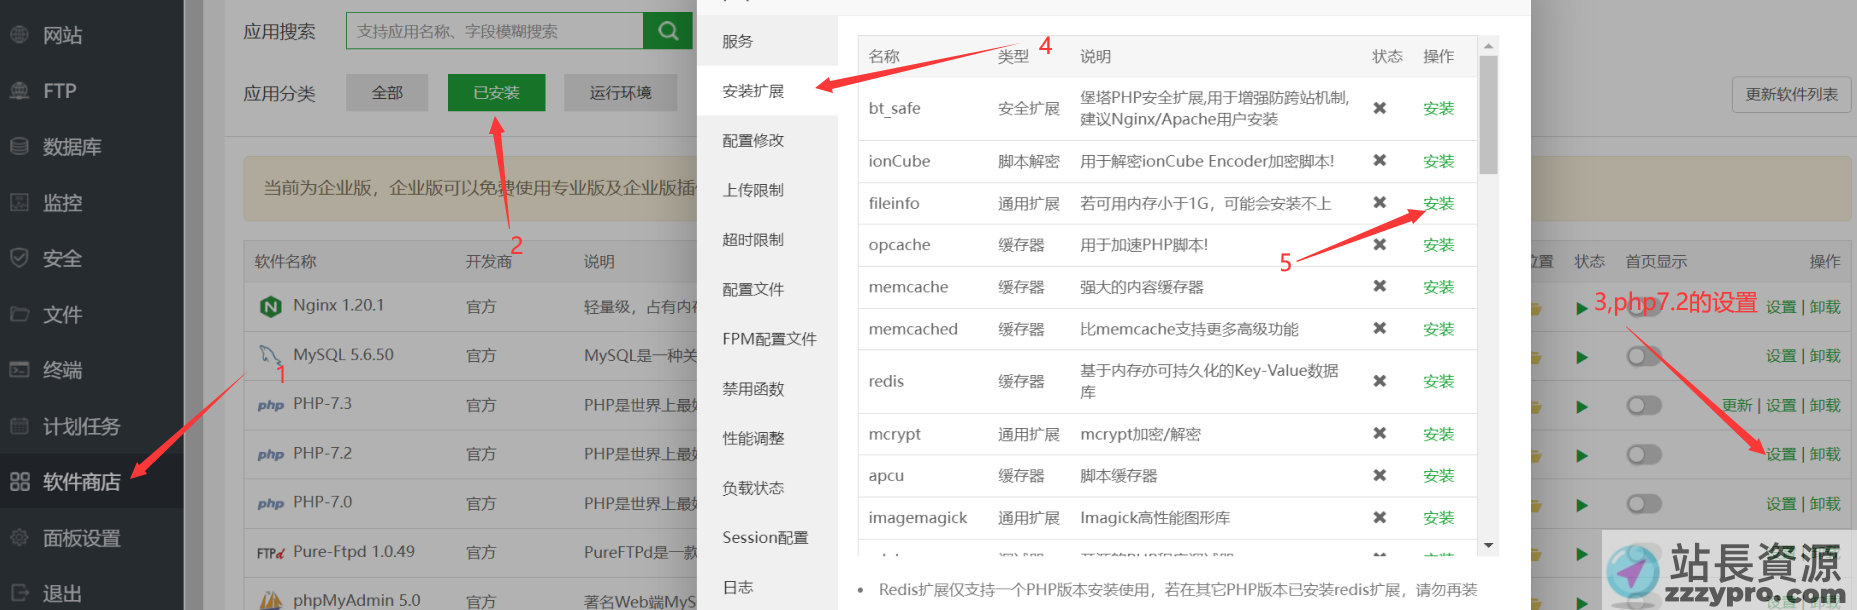Select 软件商店 in the sidebar
This screenshot has height=610, width=1857.
click(x=81, y=482)
